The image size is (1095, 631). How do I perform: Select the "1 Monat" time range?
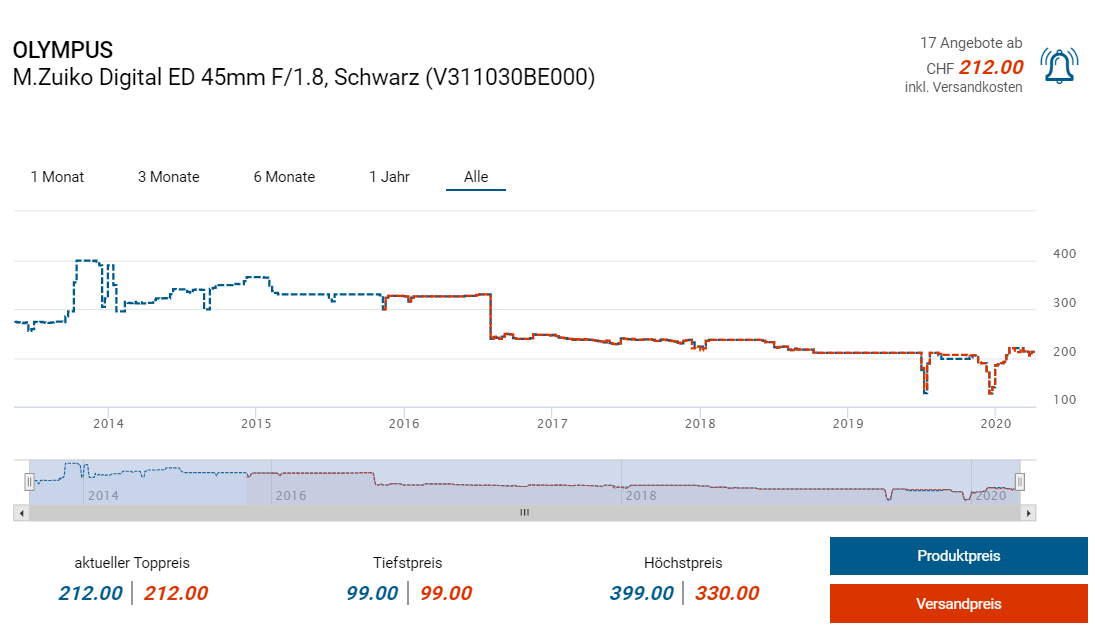click(57, 177)
